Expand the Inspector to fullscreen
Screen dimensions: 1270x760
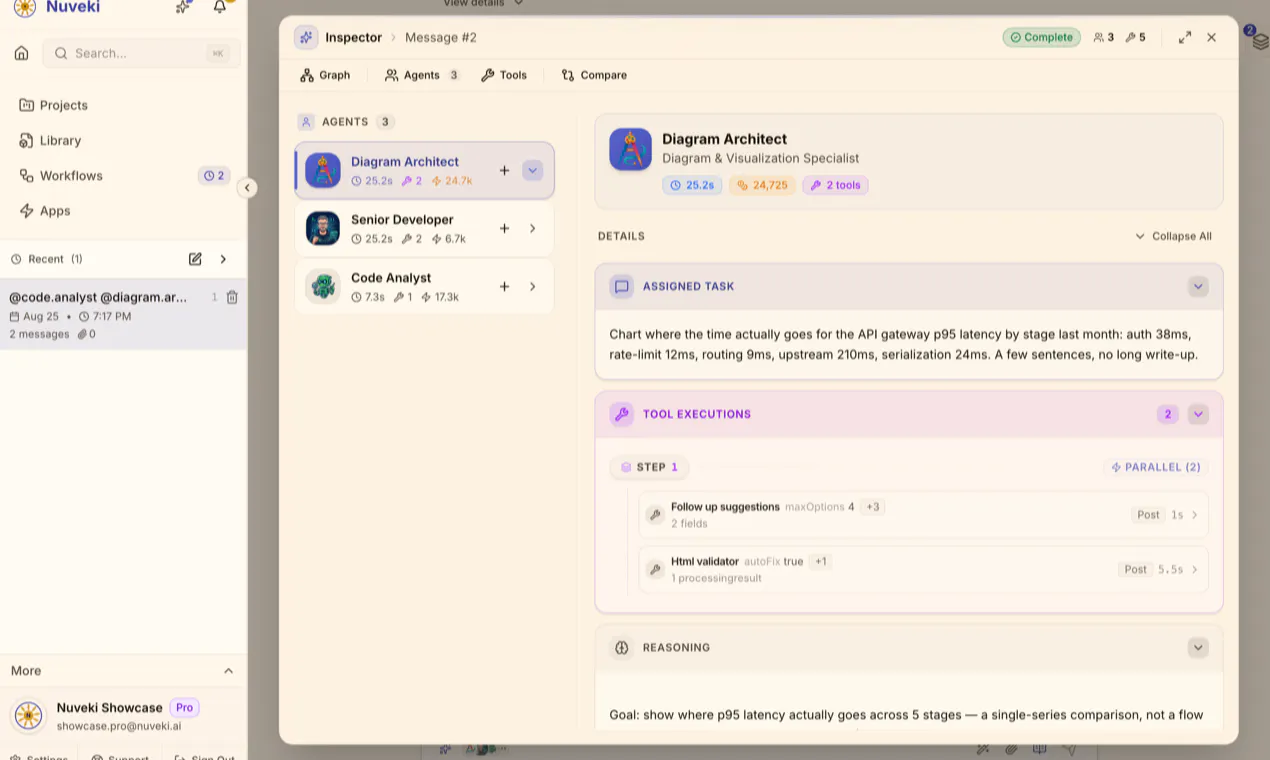click(1185, 37)
